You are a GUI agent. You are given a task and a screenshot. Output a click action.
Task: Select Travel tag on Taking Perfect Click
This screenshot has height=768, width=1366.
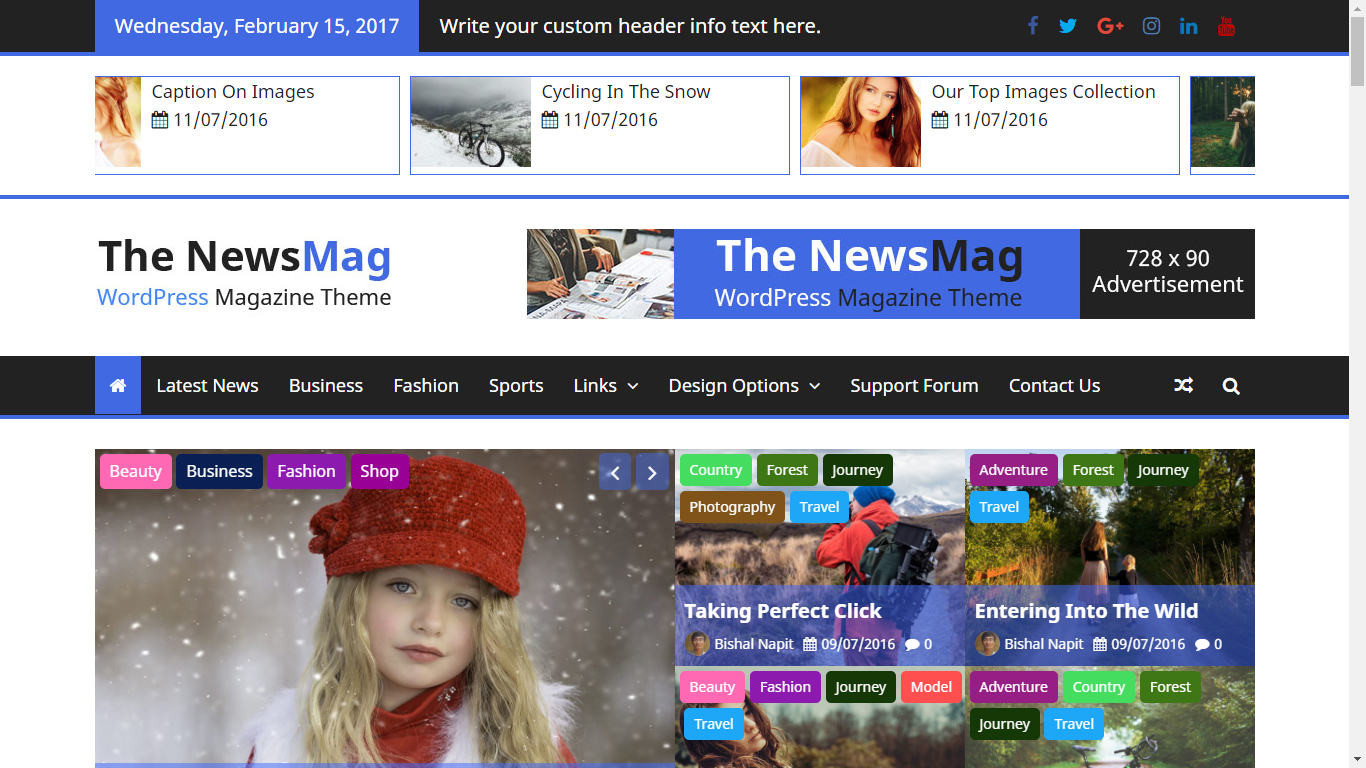[x=819, y=507]
